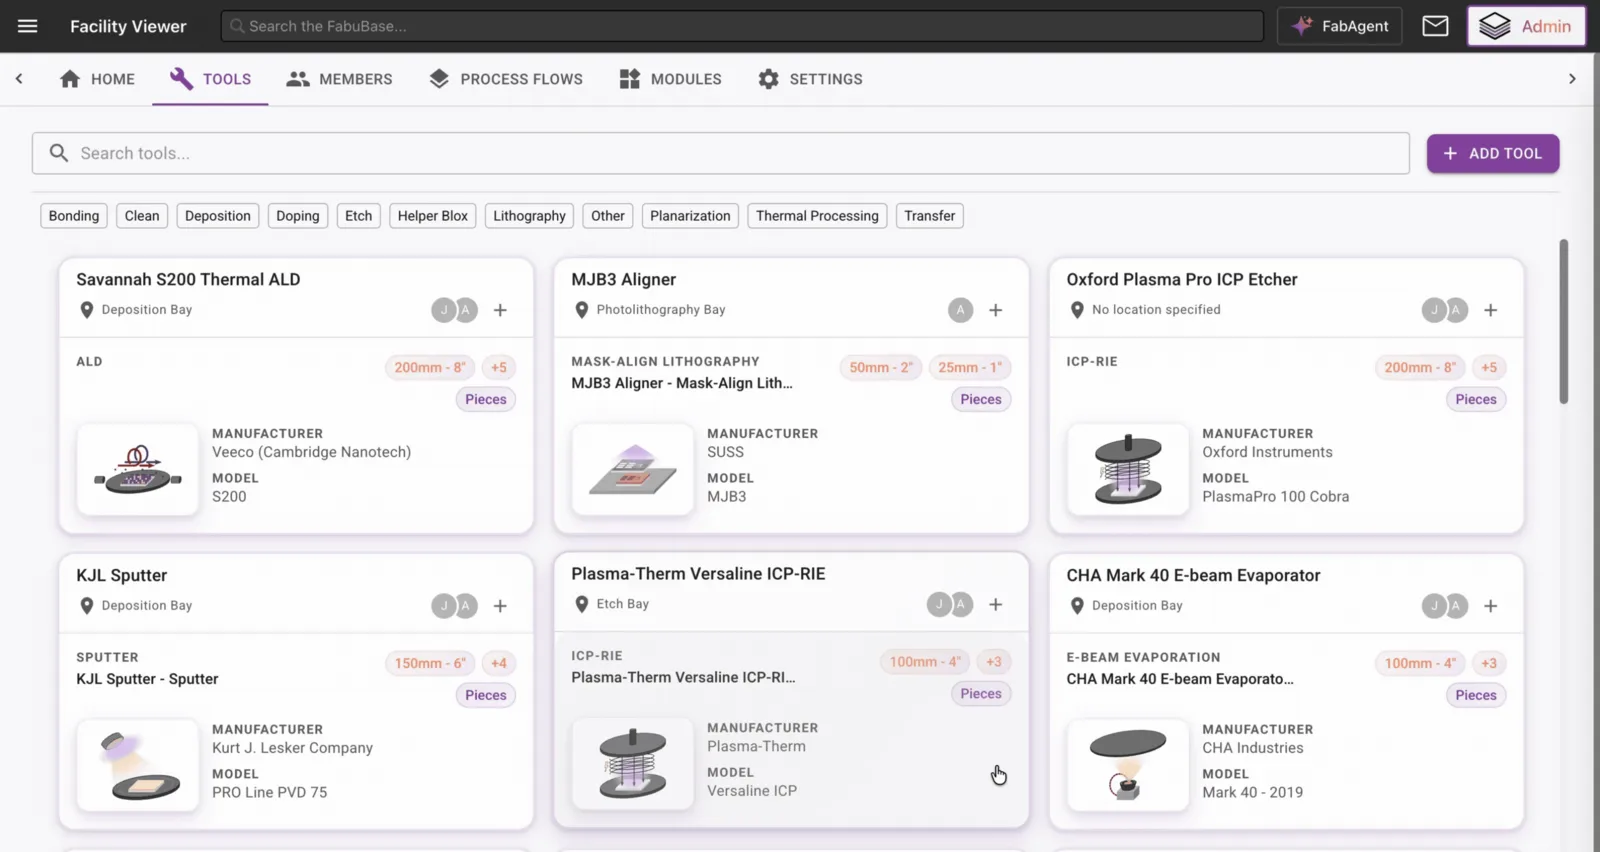Click the plus icon on the KJL Sputter card
Image resolution: width=1600 pixels, height=852 pixels.
500,606
